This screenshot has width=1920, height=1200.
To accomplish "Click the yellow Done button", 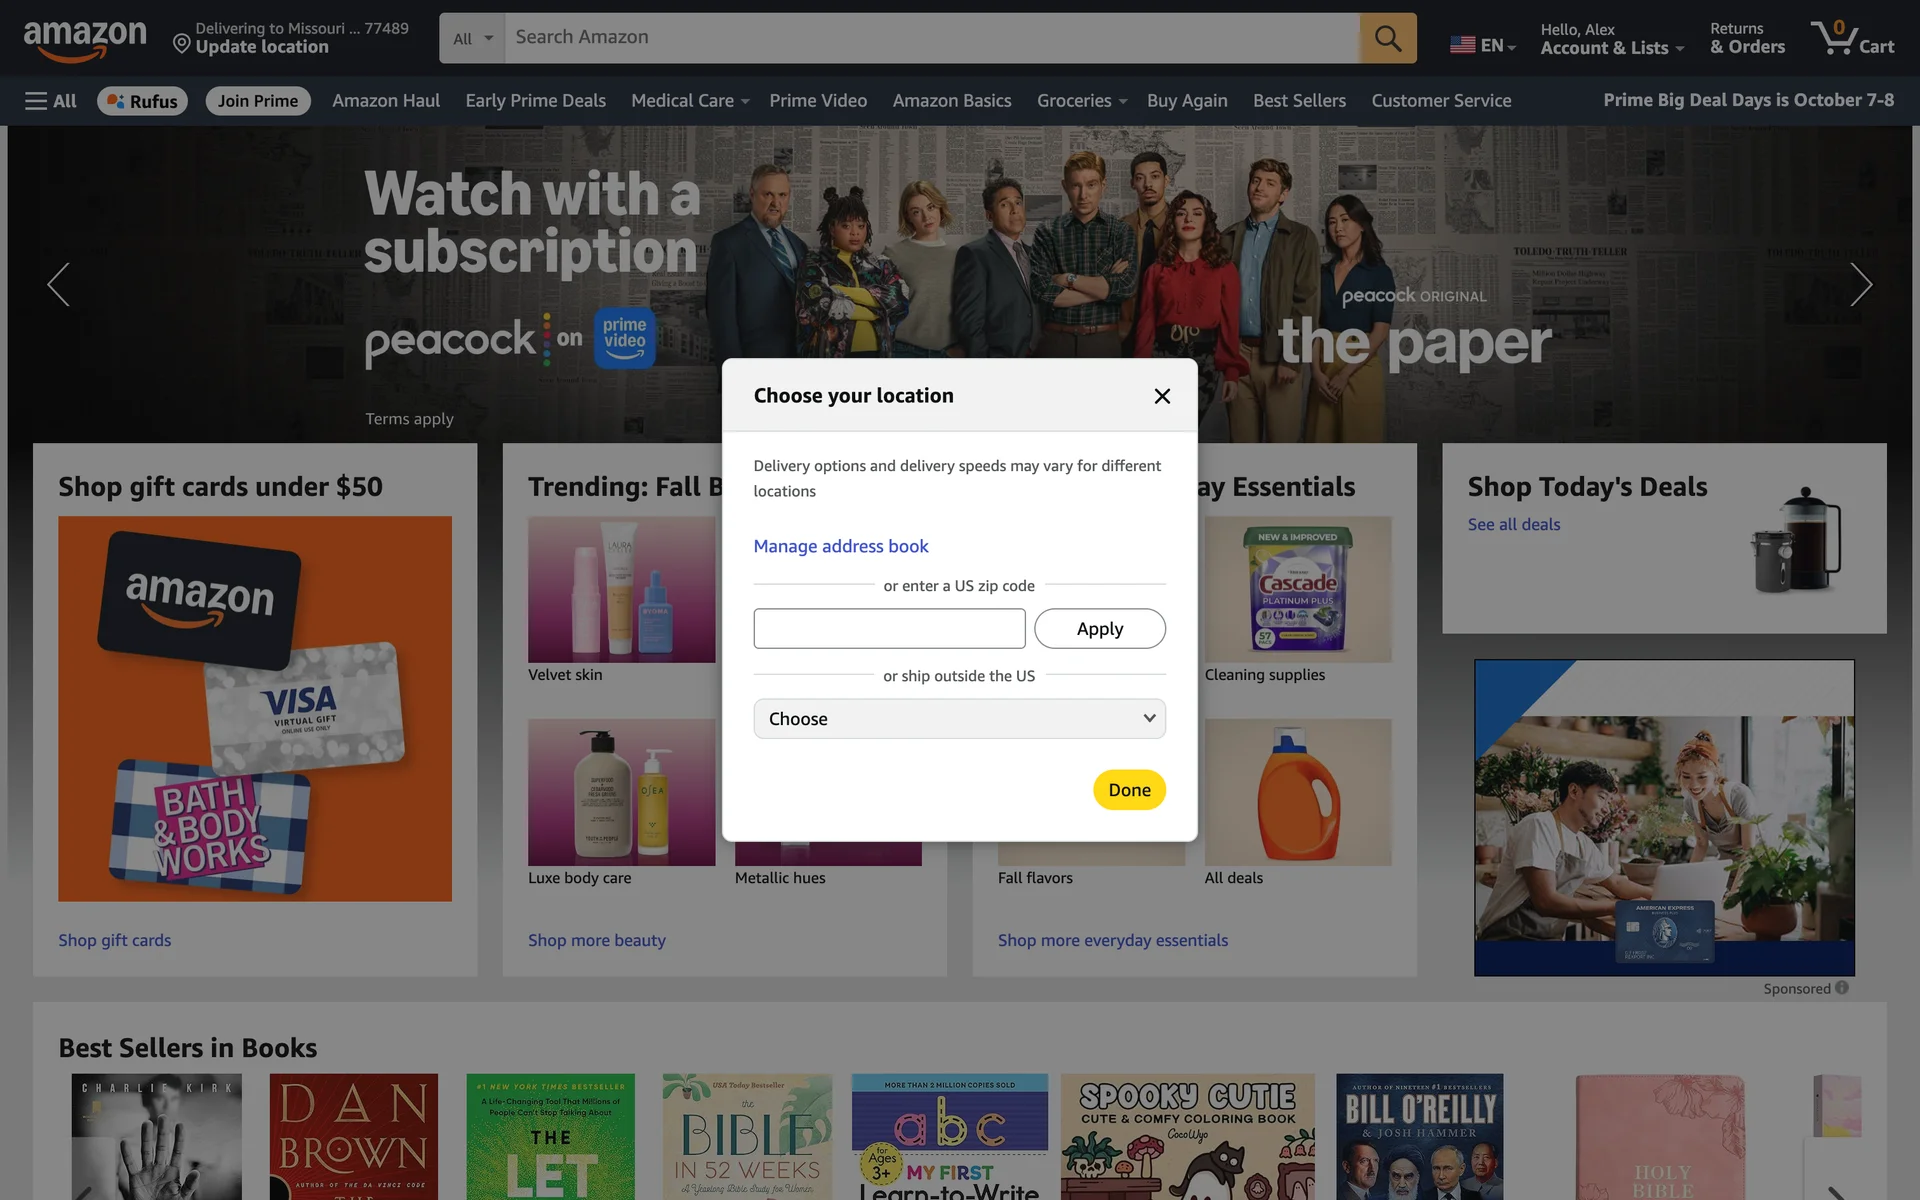I will coord(1129,790).
